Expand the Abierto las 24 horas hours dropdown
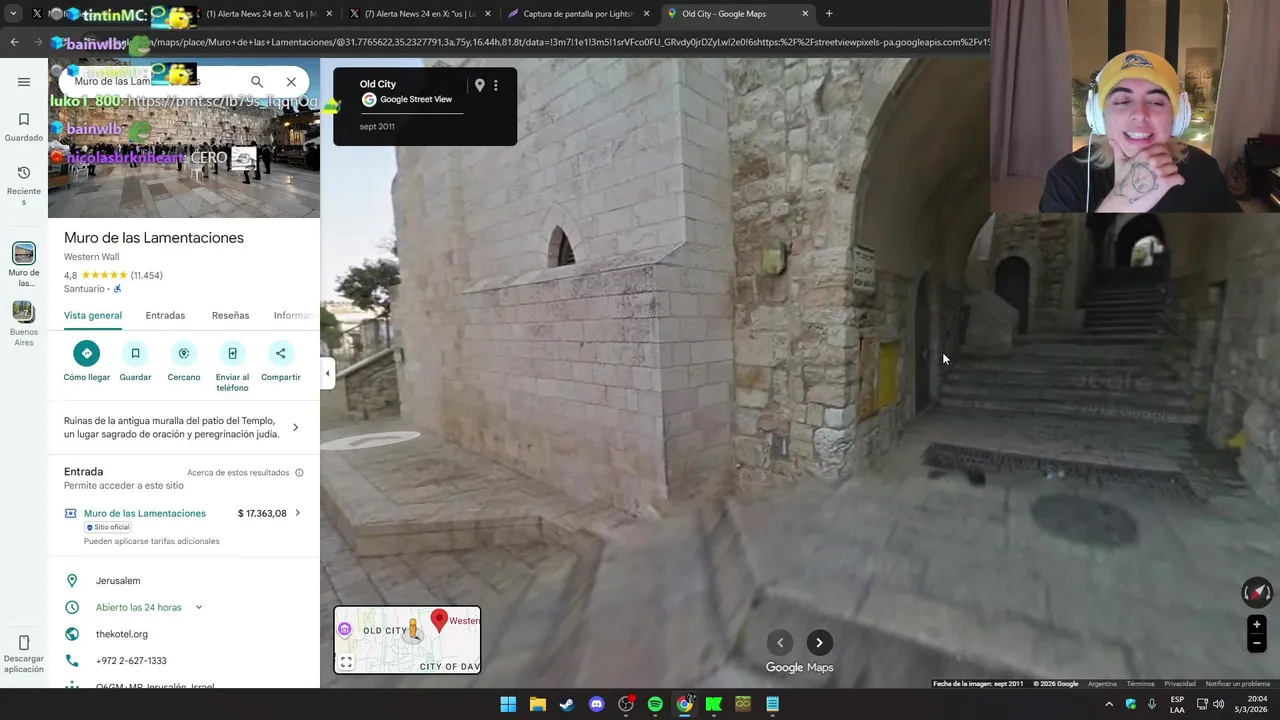The width and height of the screenshot is (1280, 720). tap(199, 607)
